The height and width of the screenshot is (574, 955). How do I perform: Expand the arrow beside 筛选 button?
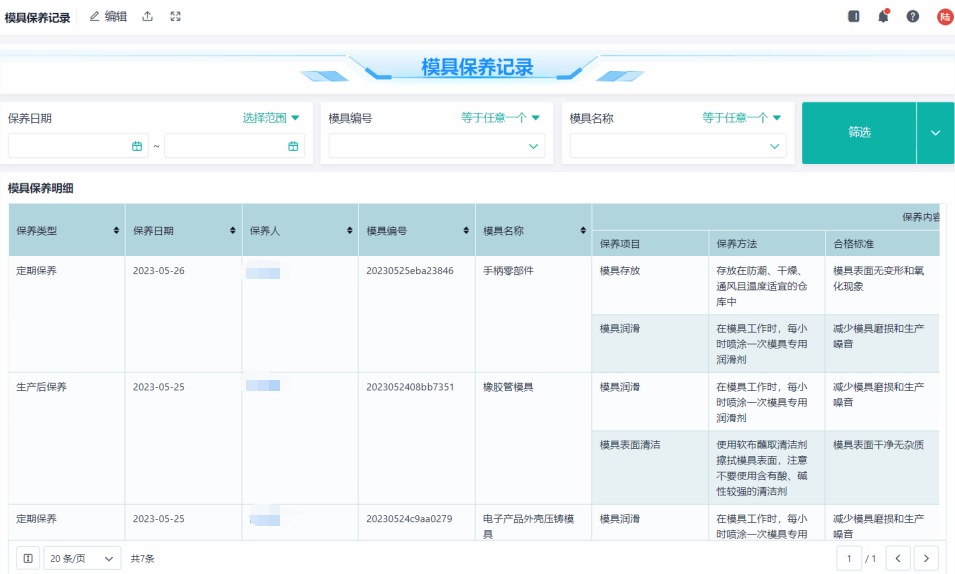[935, 133]
